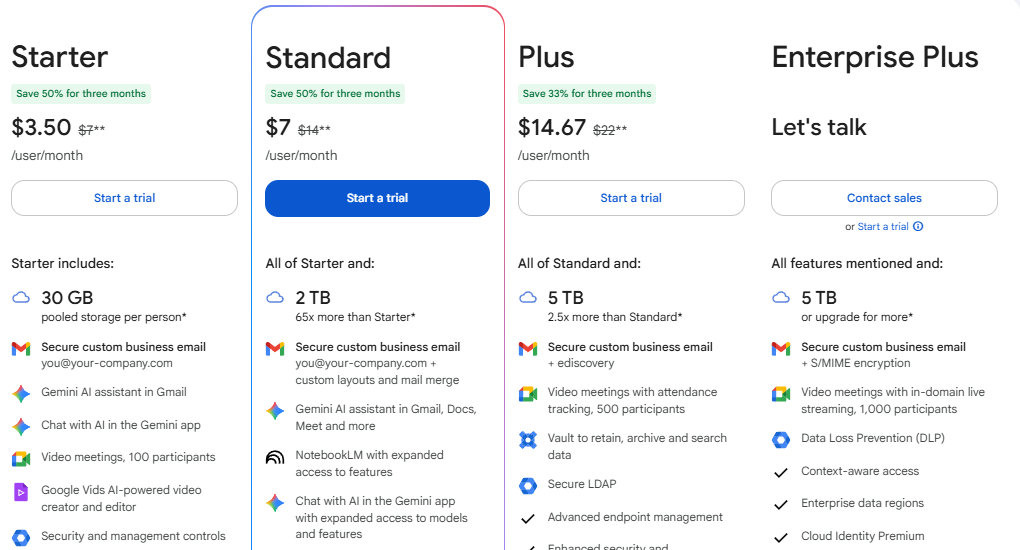Start a trial for the Standard plan
Image resolution: width=1020 pixels, height=550 pixels.
377,198
